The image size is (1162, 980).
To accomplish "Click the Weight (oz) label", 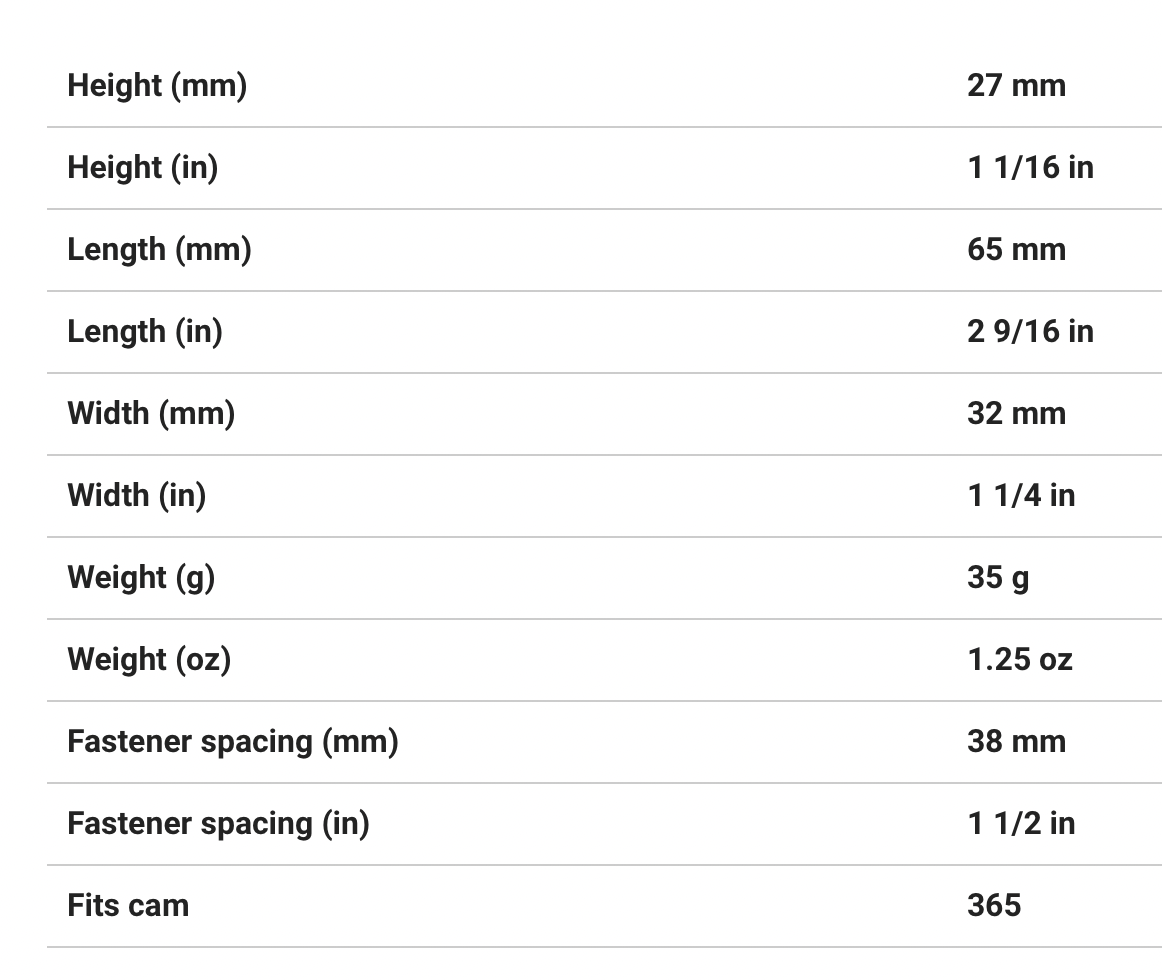I will [x=149, y=660].
